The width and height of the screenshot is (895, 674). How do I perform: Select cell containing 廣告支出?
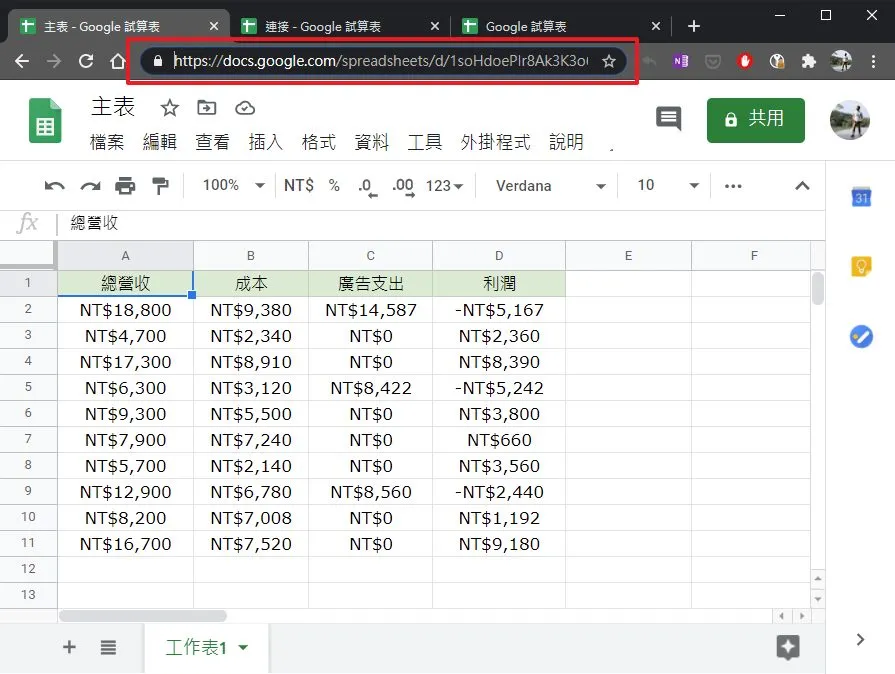click(370, 284)
